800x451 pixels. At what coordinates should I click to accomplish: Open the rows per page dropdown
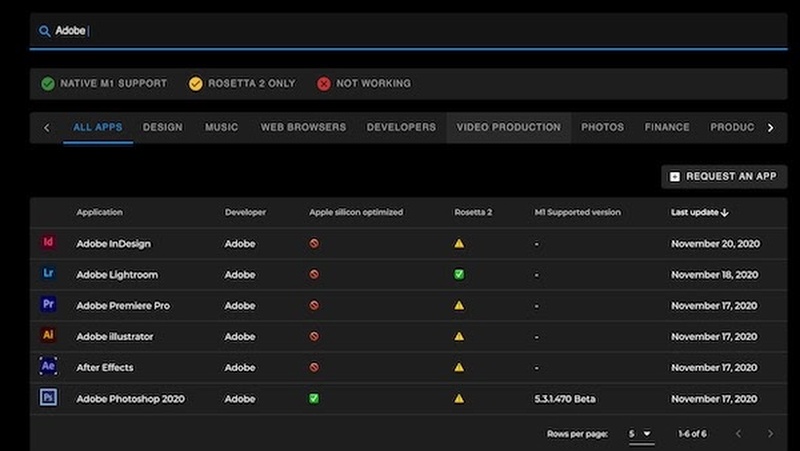(x=640, y=434)
